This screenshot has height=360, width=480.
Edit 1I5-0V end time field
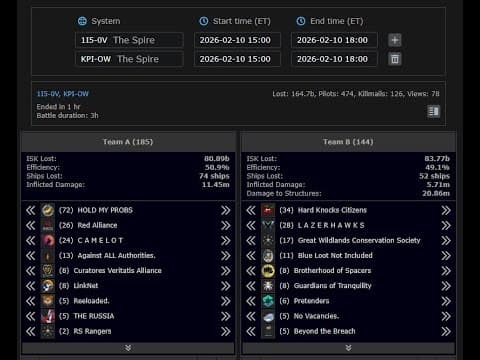pos(334,40)
